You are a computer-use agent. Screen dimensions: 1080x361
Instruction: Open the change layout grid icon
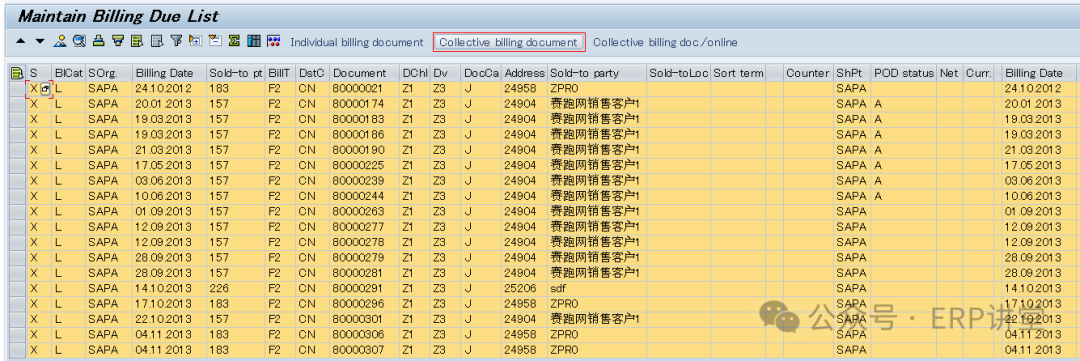(253, 41)
